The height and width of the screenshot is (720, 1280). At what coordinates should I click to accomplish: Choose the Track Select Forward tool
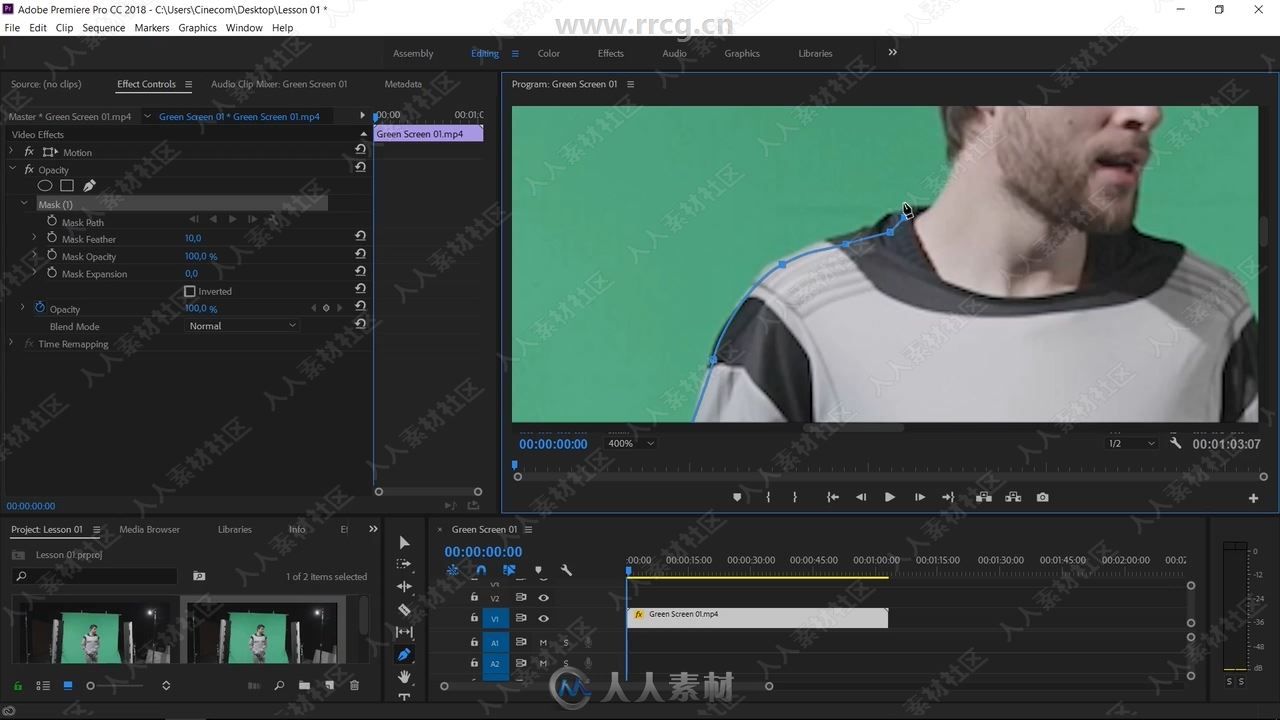pyautogui.click(x=404, y=564)
